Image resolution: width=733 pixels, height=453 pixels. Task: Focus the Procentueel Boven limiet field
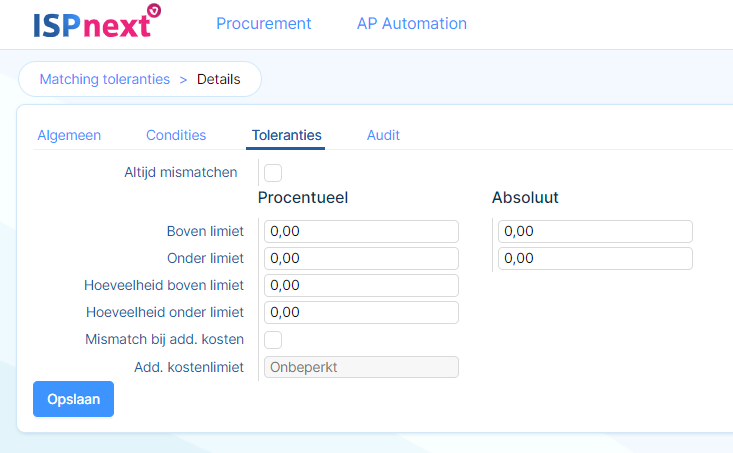point(361,231)
